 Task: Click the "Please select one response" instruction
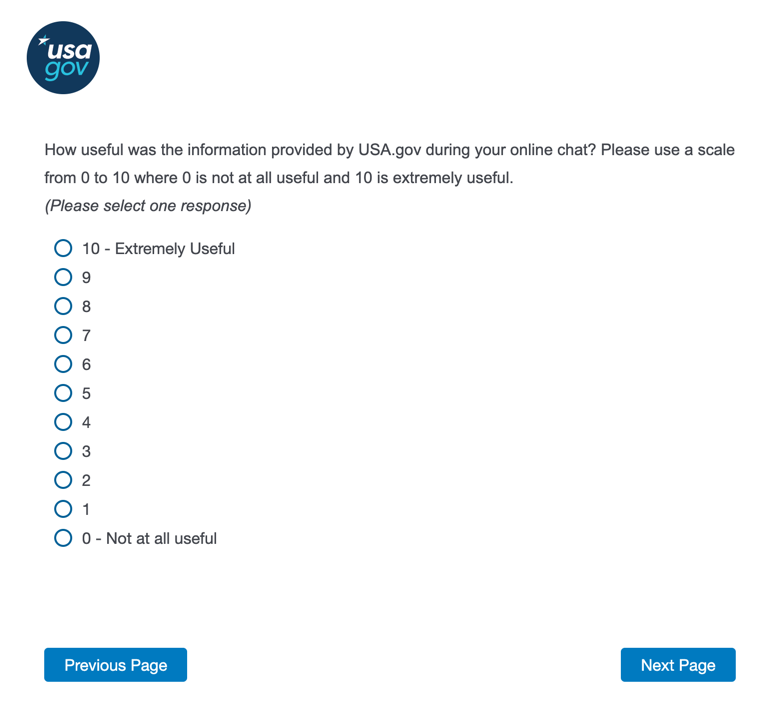147,207
